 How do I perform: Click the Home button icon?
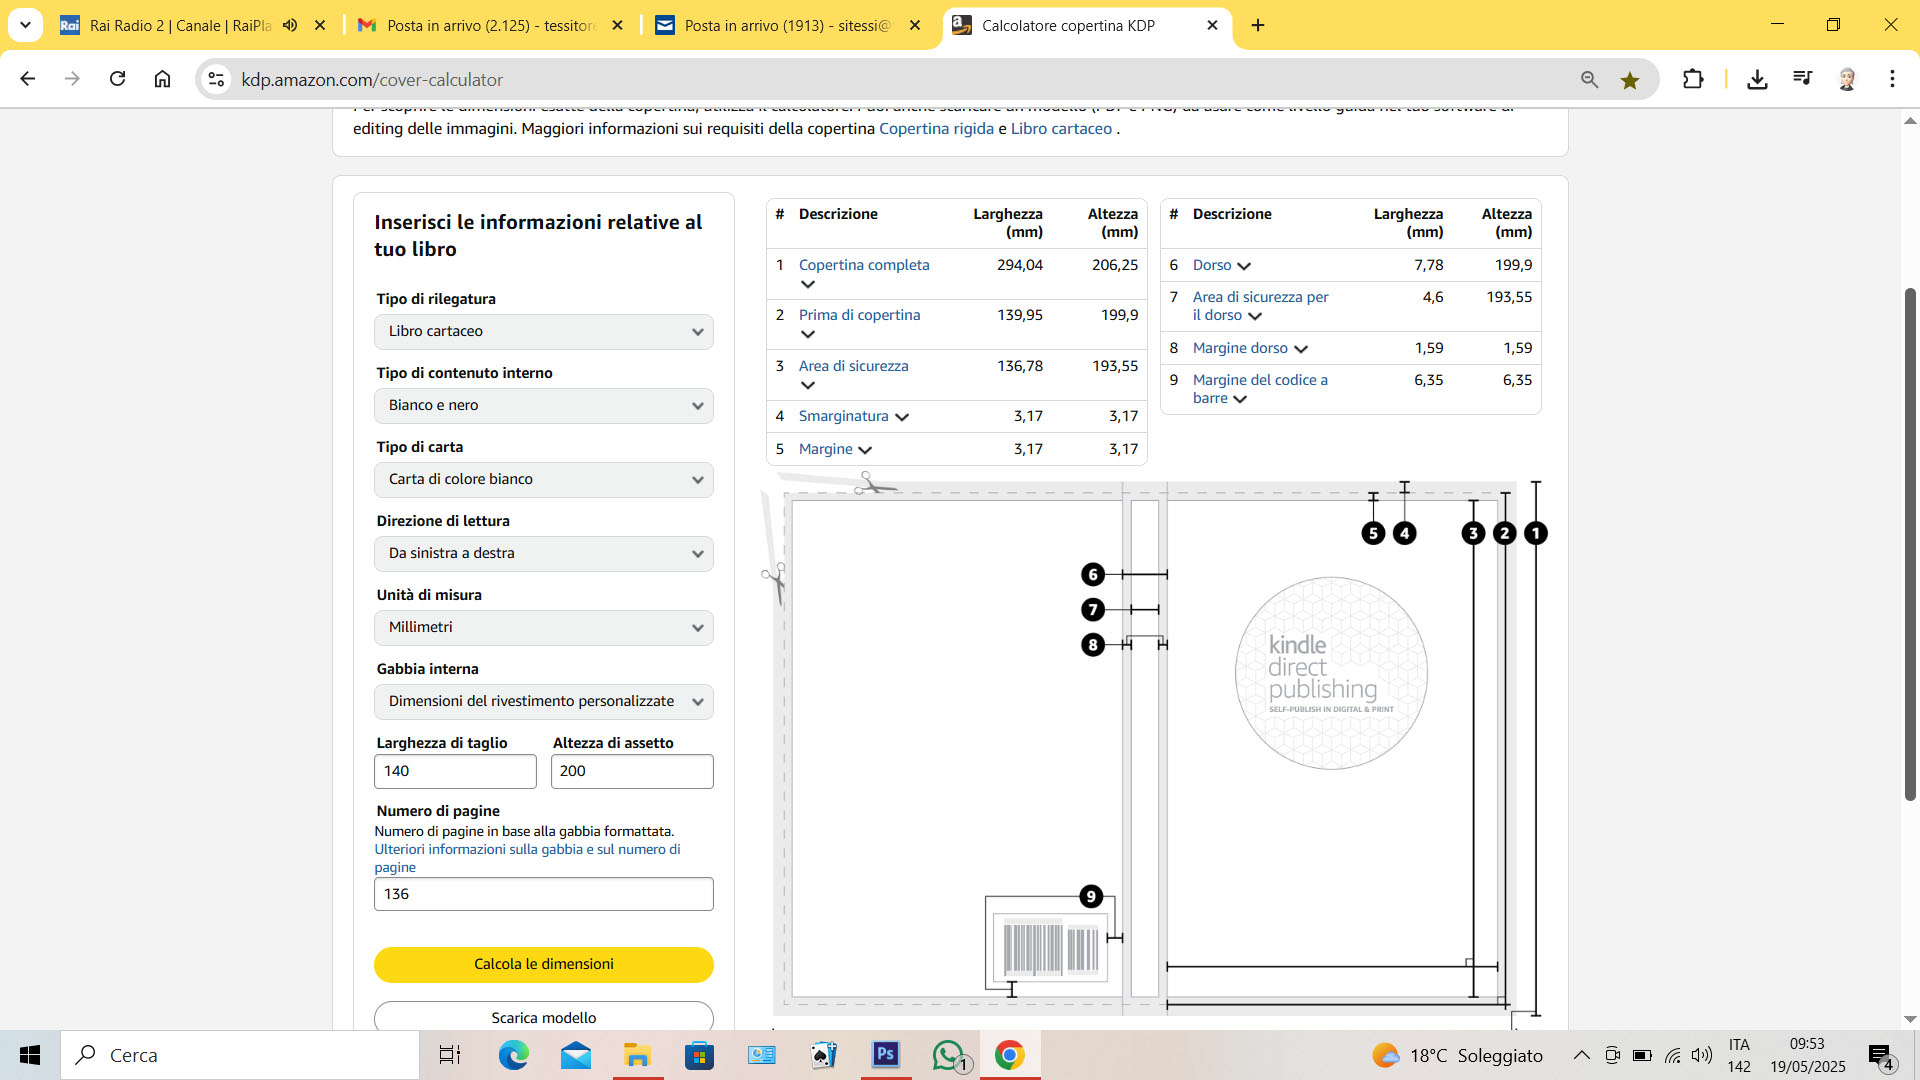162,79
